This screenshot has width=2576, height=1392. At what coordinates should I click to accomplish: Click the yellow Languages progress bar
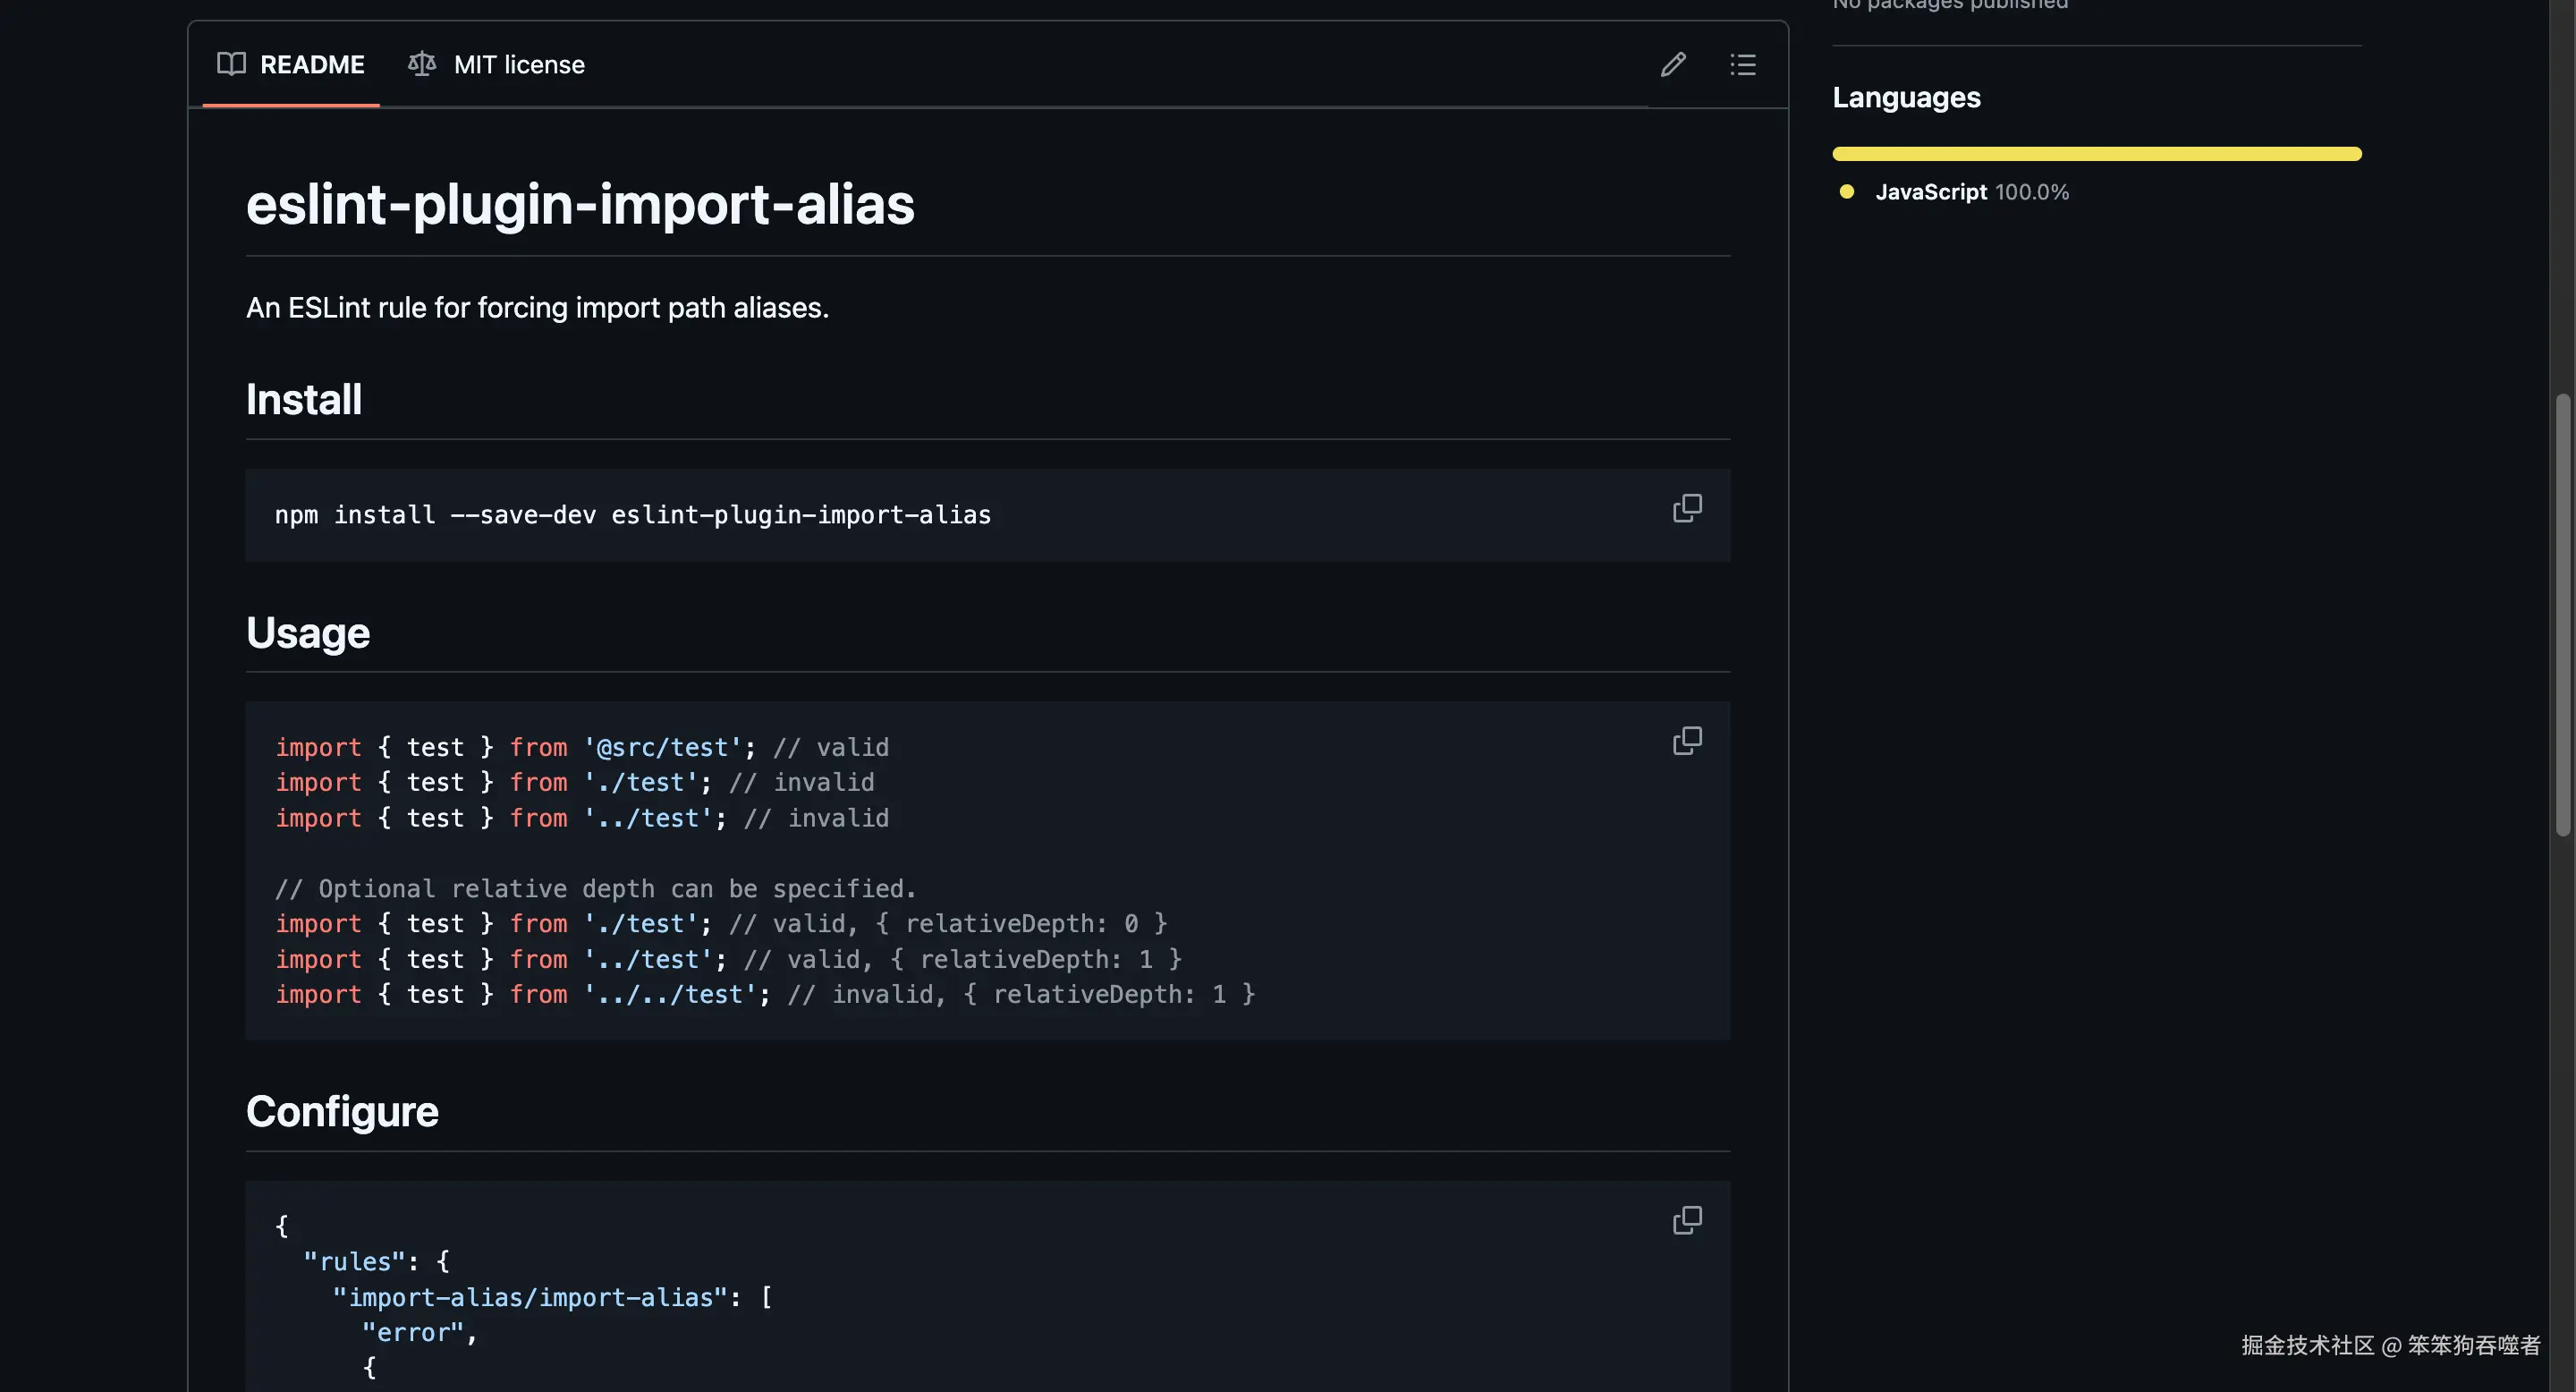point(2096,154)
